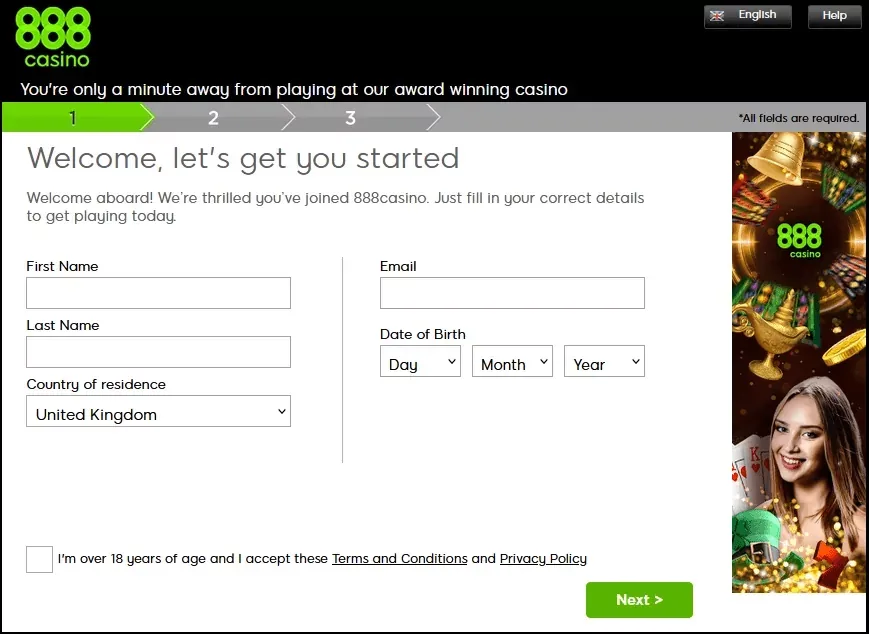Screen dimensions: 869x634
Task: Expand the Country of residence dropdown
Action: tap(159, 411)
